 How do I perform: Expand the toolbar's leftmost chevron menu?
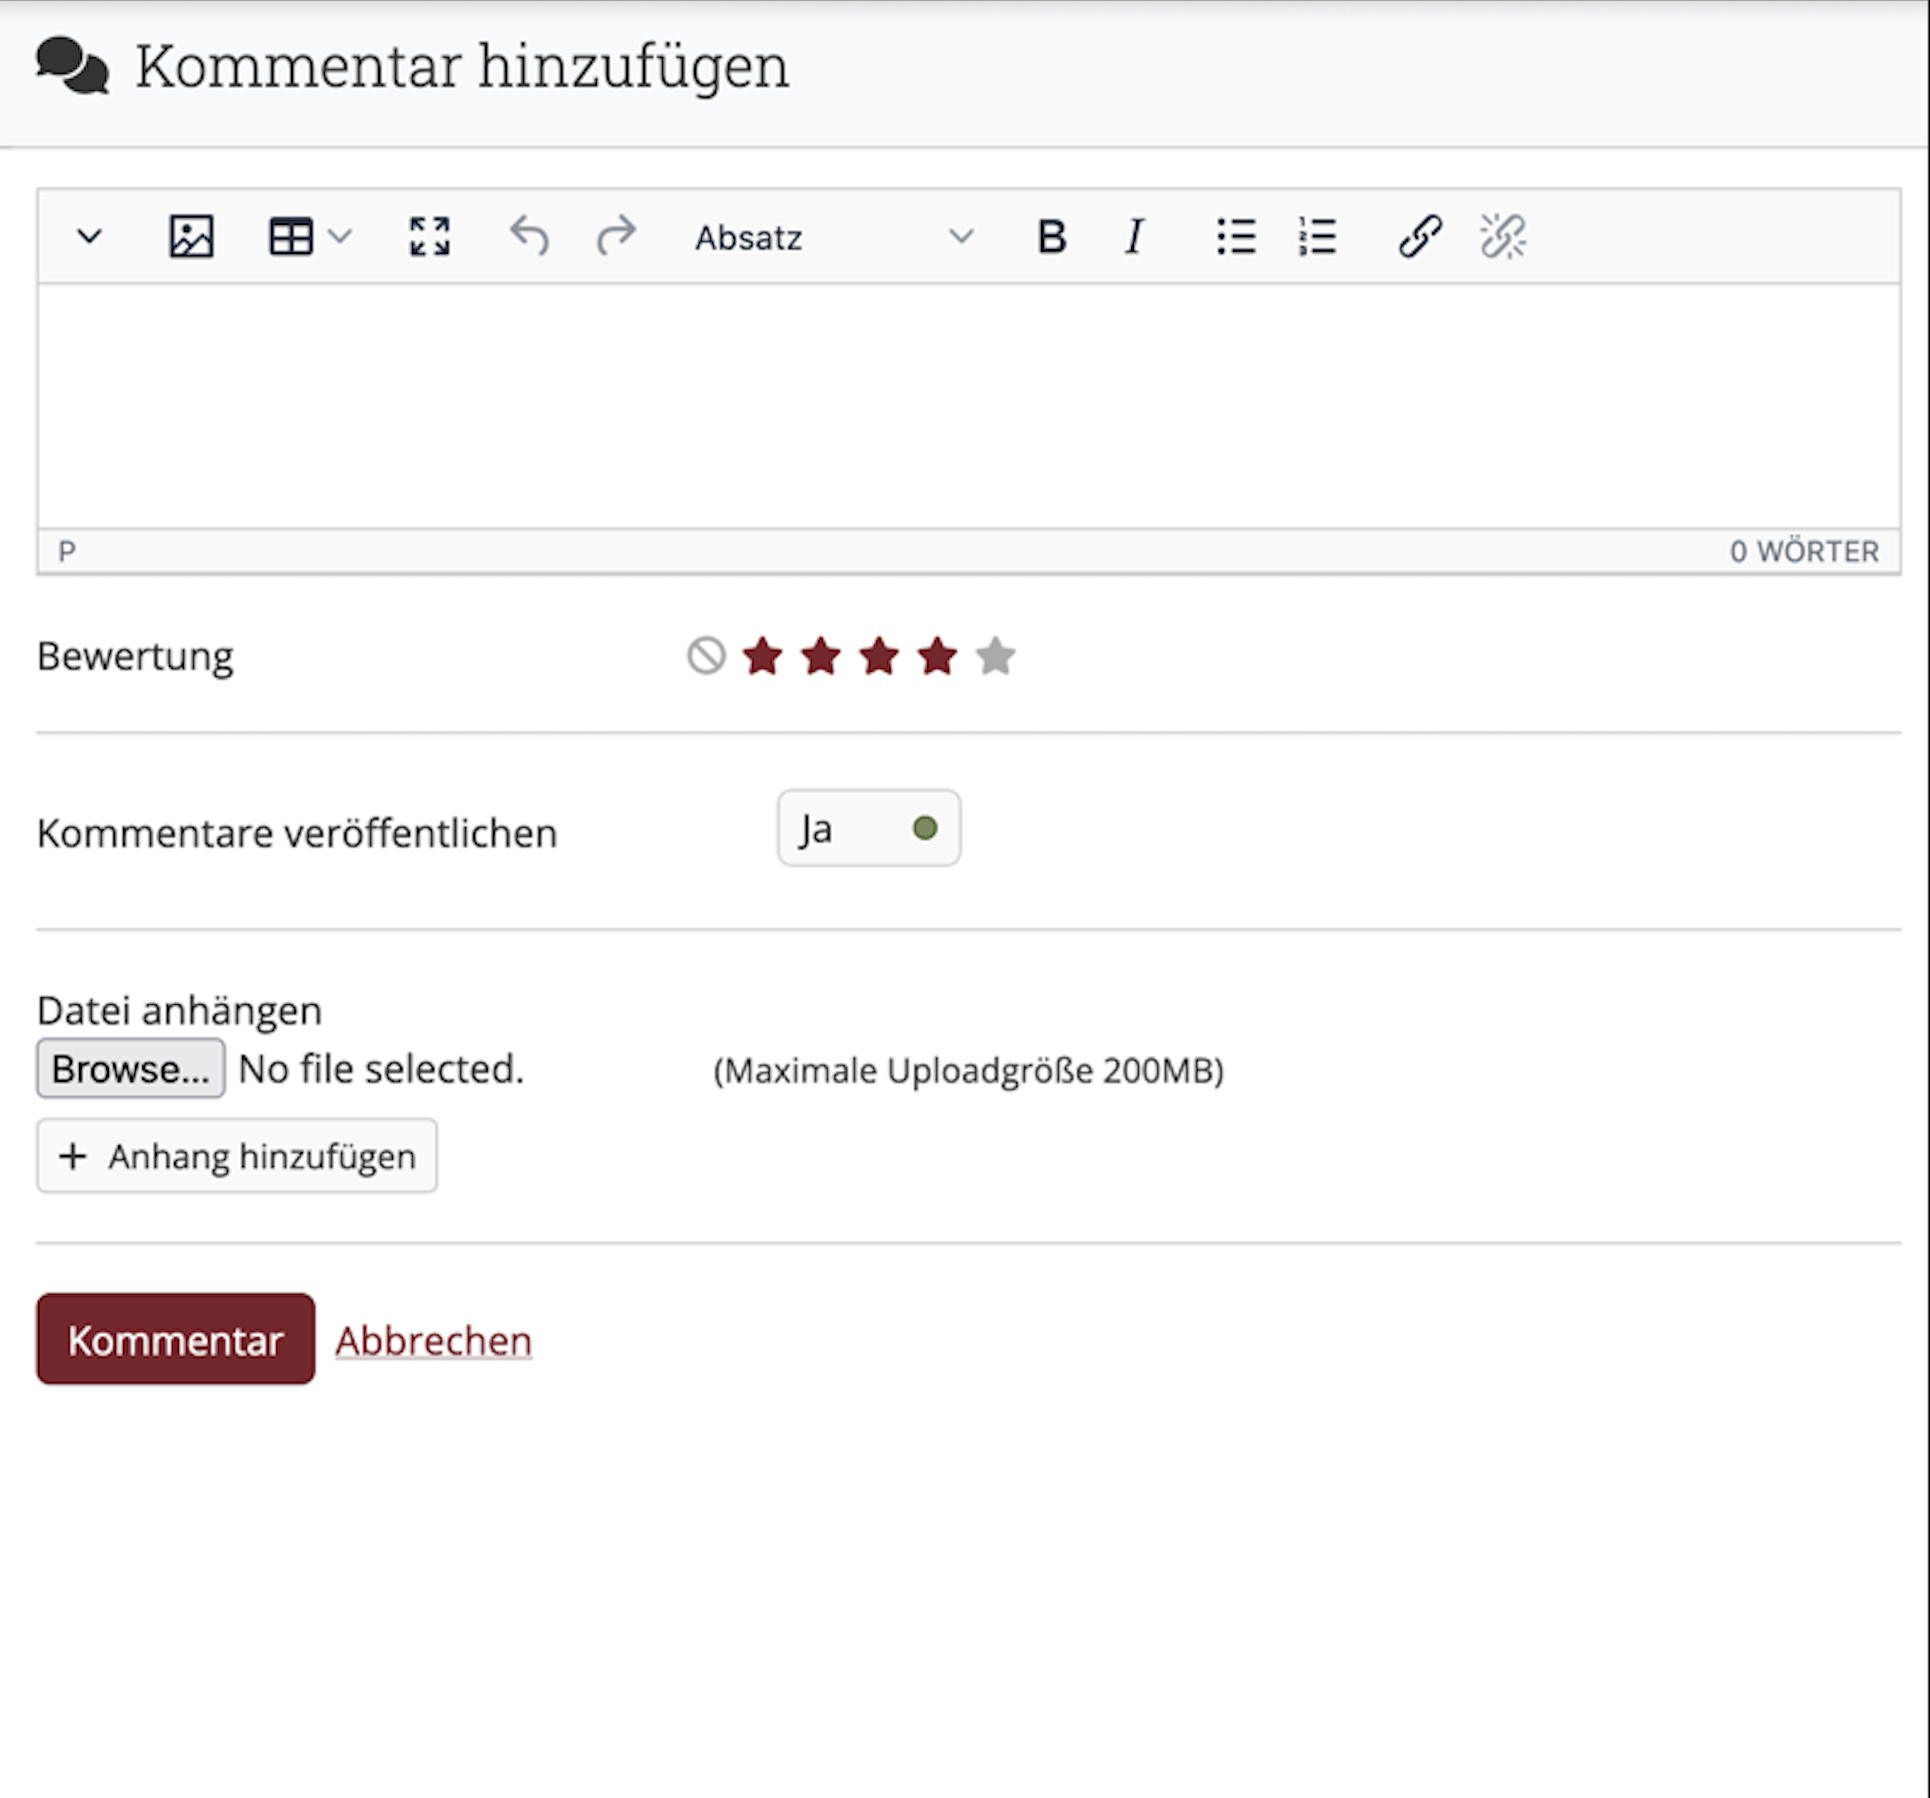click(x=90, y=237)
